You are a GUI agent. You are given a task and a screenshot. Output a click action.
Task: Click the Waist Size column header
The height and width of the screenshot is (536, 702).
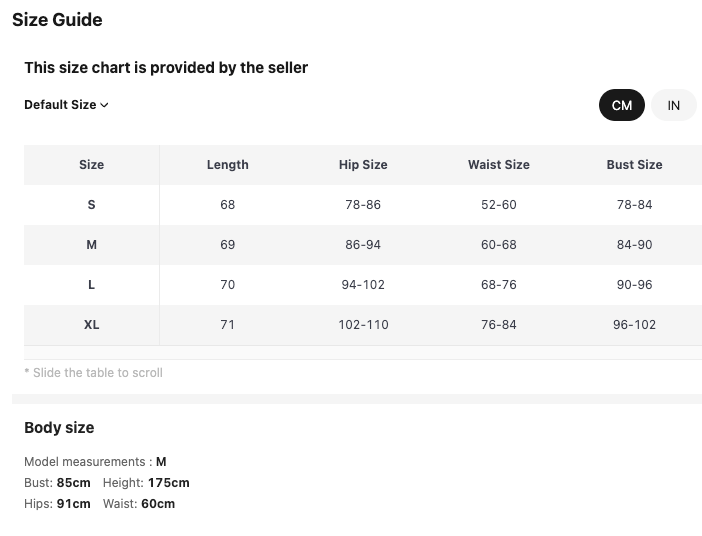coord(498,165)
